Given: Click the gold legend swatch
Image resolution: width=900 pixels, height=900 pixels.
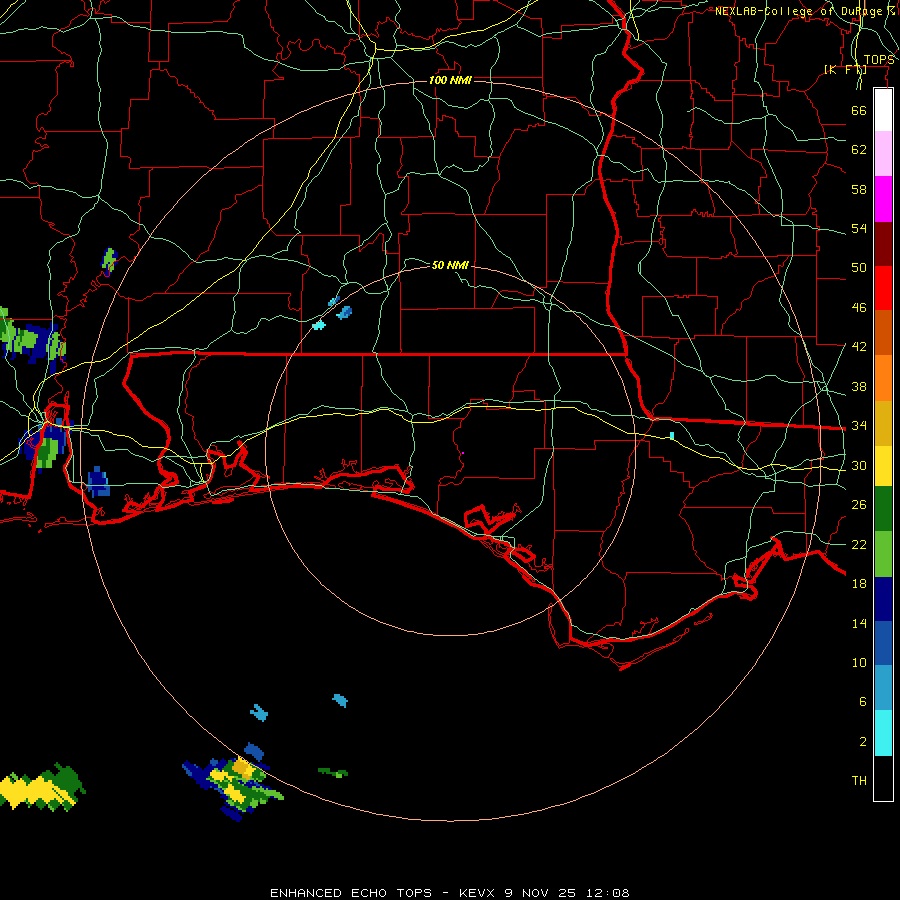Looking at the screenshot, I should tap(883, 423).
